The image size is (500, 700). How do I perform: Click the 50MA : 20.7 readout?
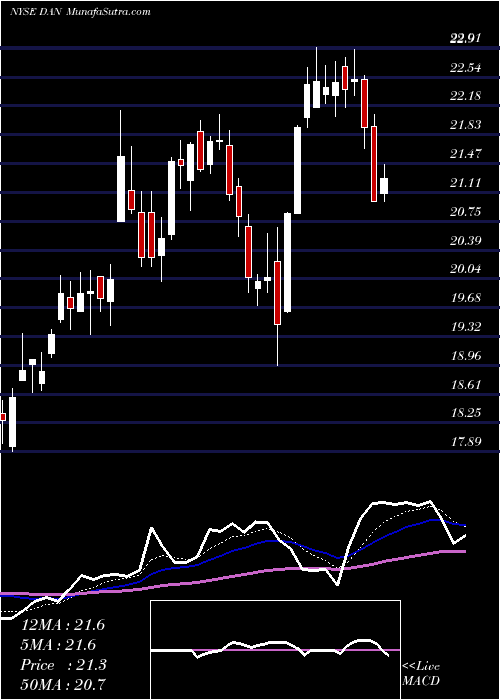[x=64, y=685]
